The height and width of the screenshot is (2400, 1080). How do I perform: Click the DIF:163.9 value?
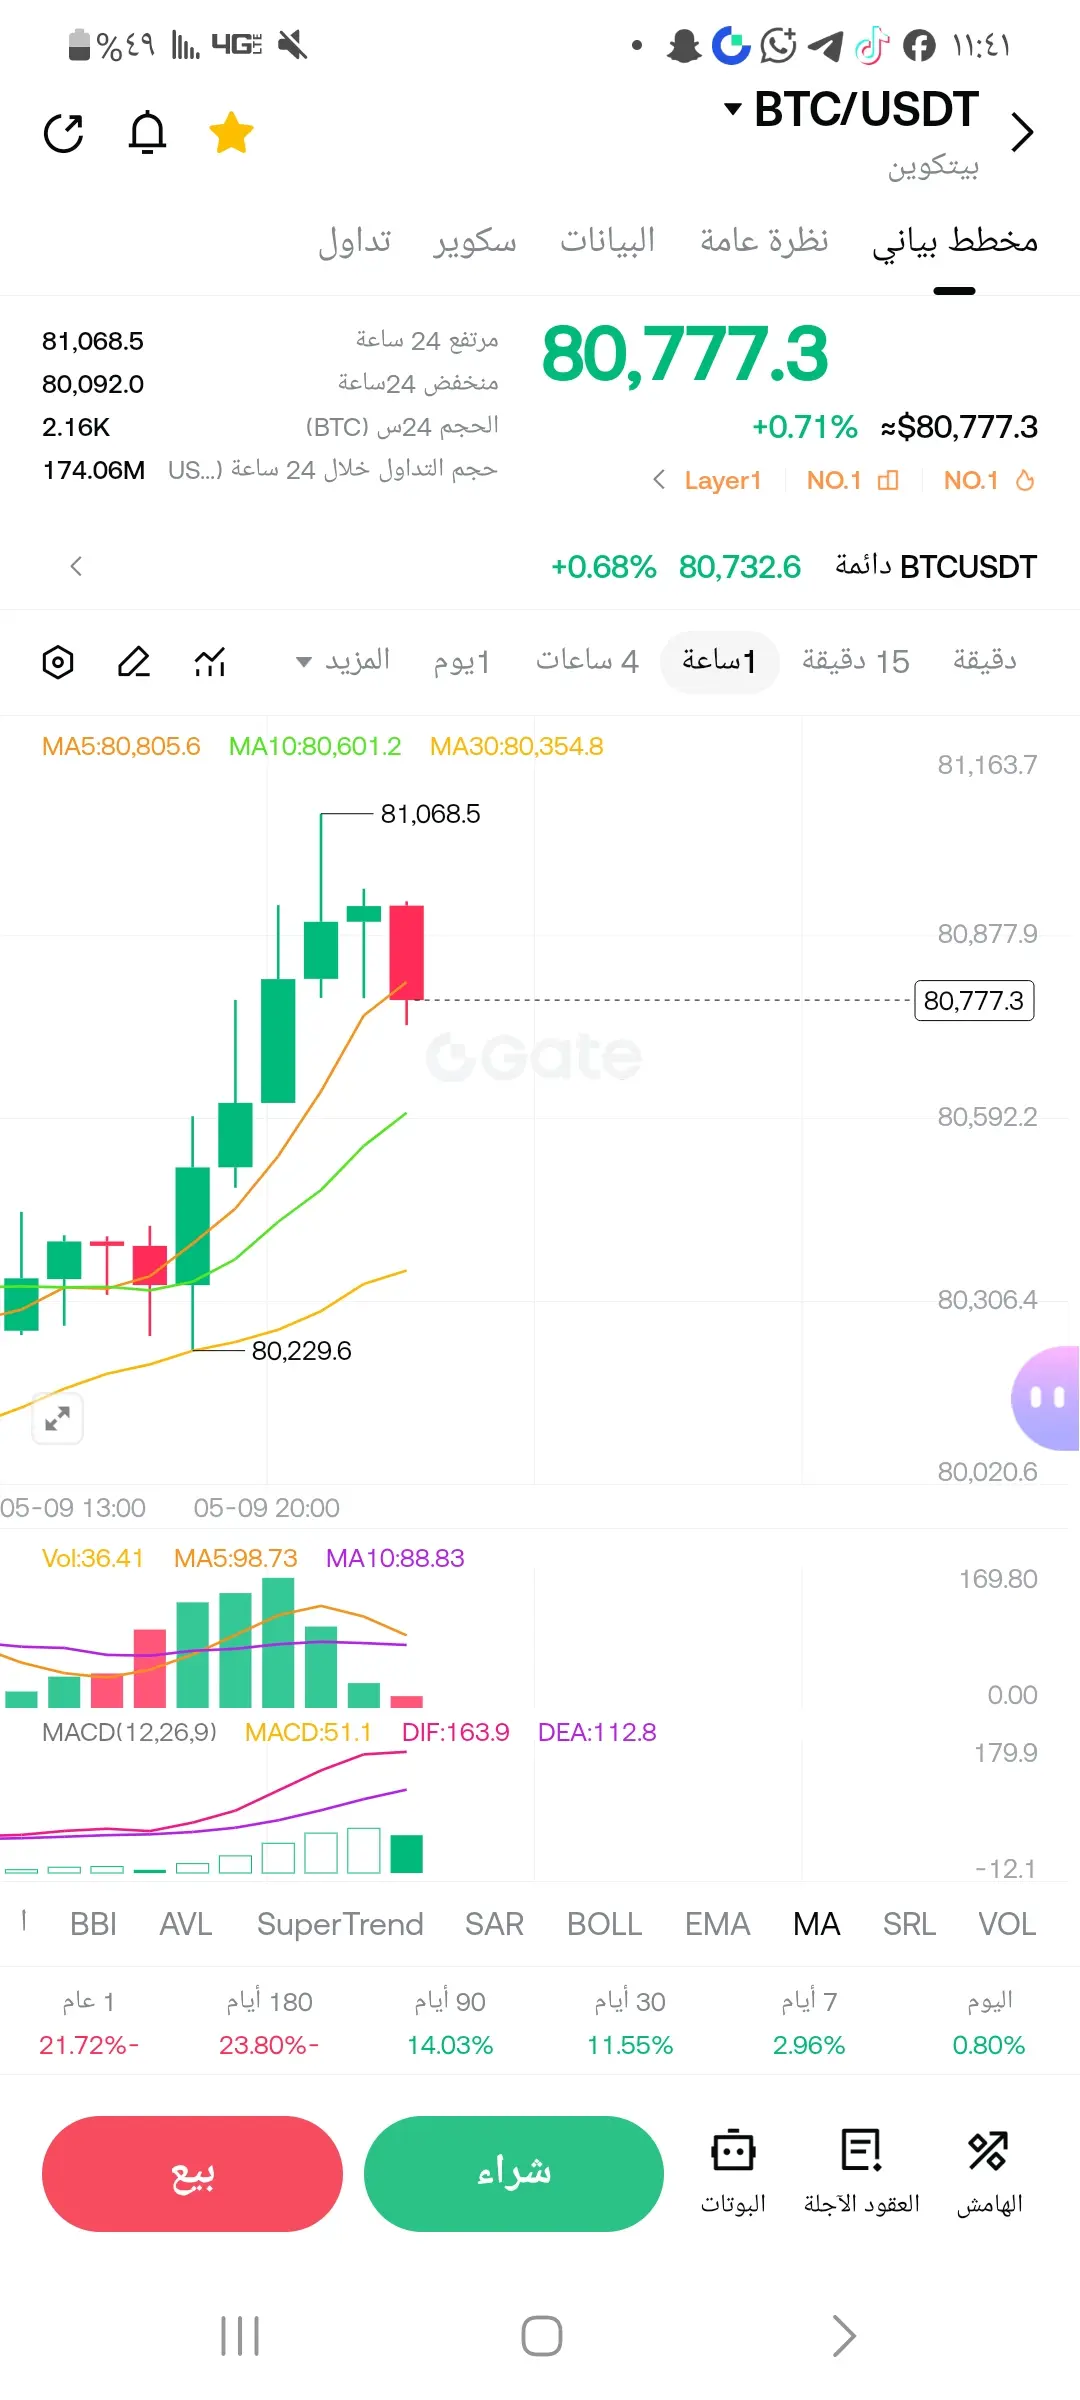coord(456,1733)
